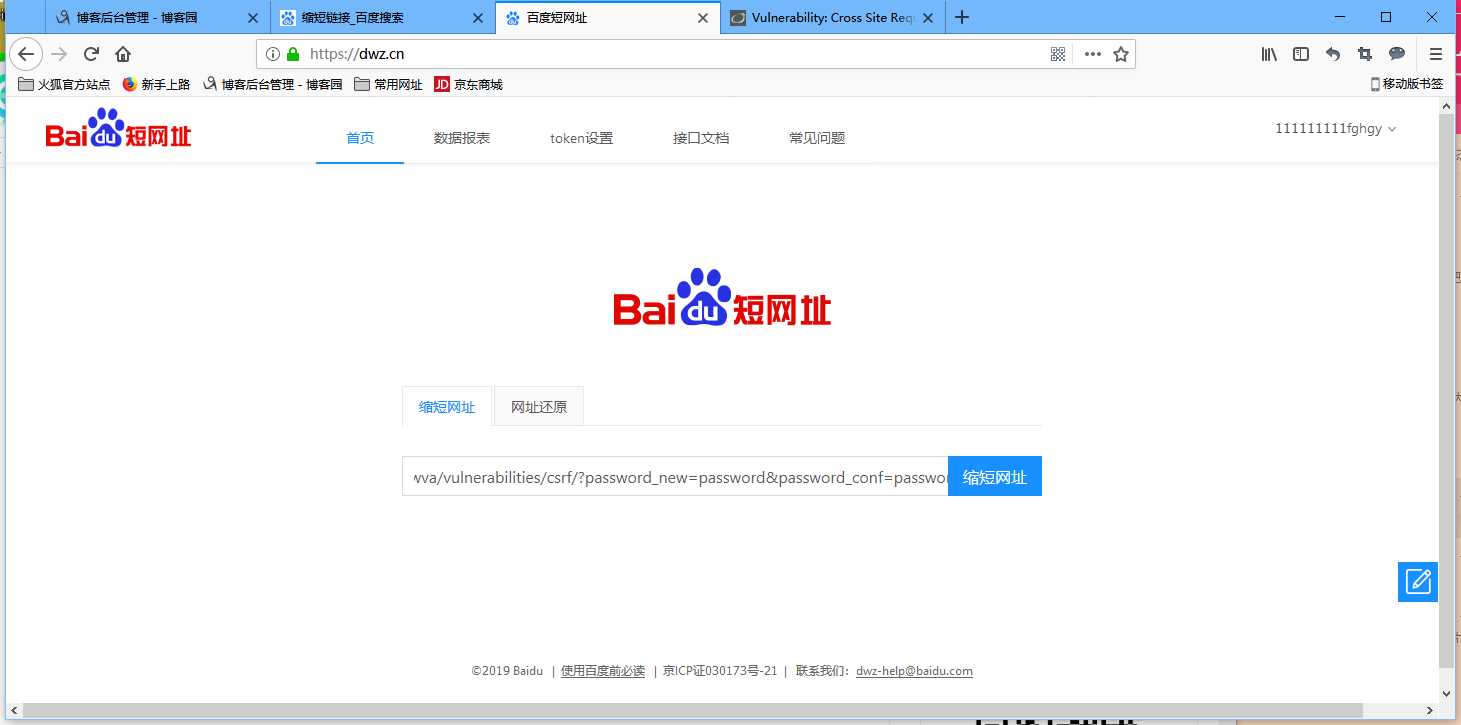Click the large center Baidu 短网址 logo
1461x725 pixels.
(722, 299)
